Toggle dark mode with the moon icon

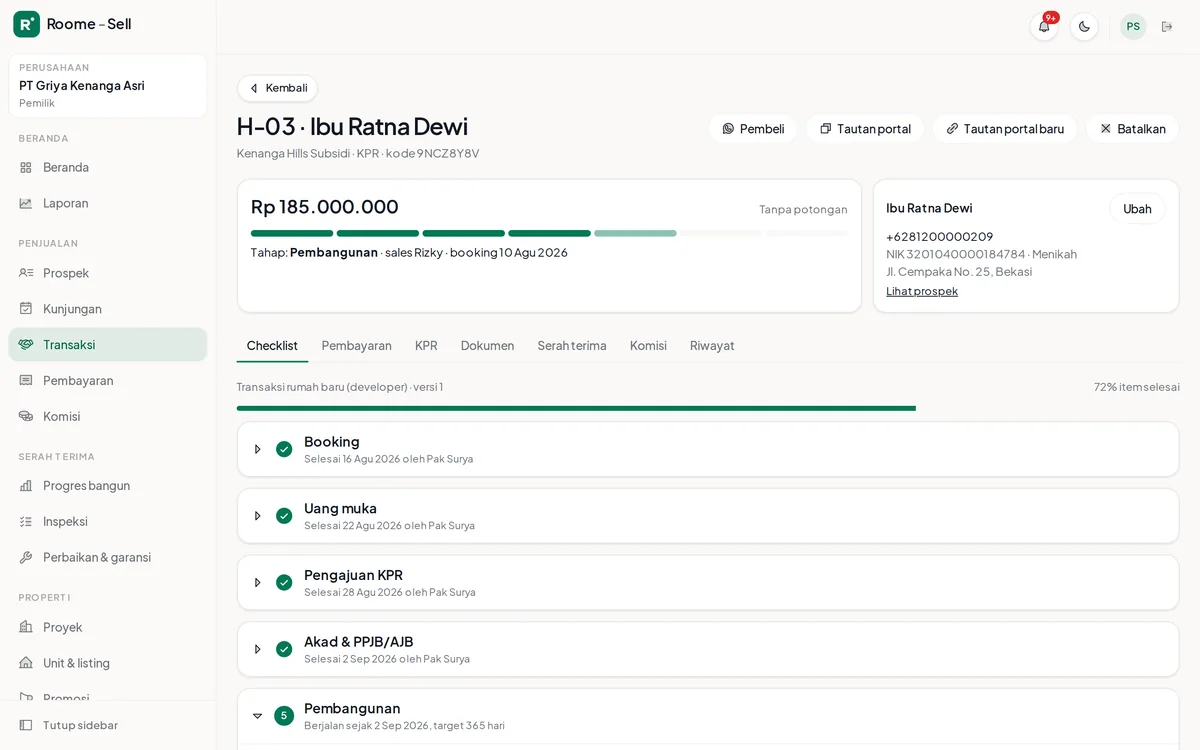(1084, 27)
